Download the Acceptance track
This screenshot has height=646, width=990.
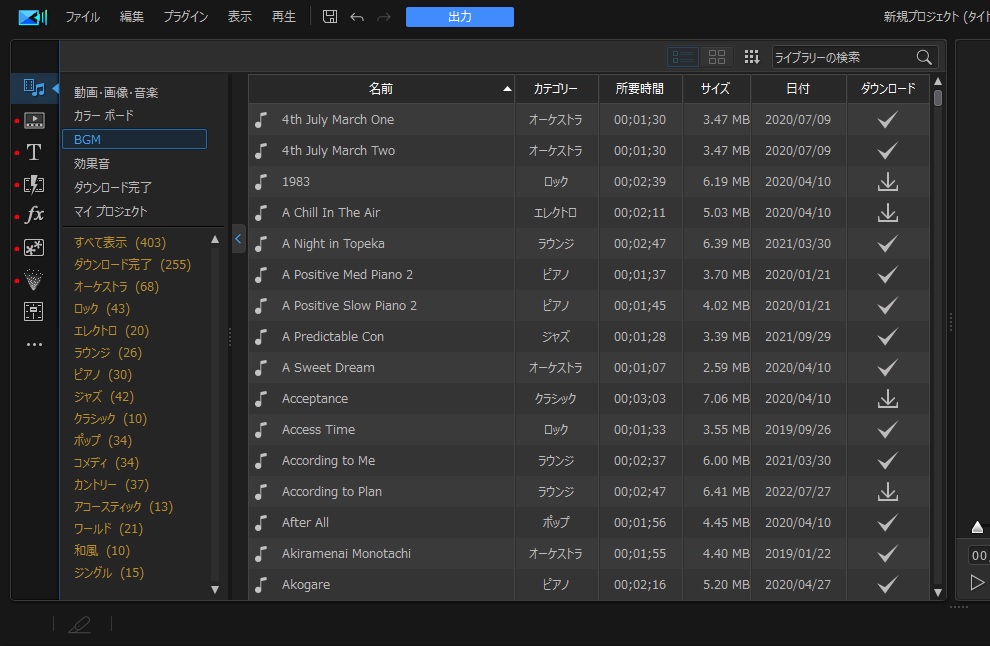pos(888,398)
